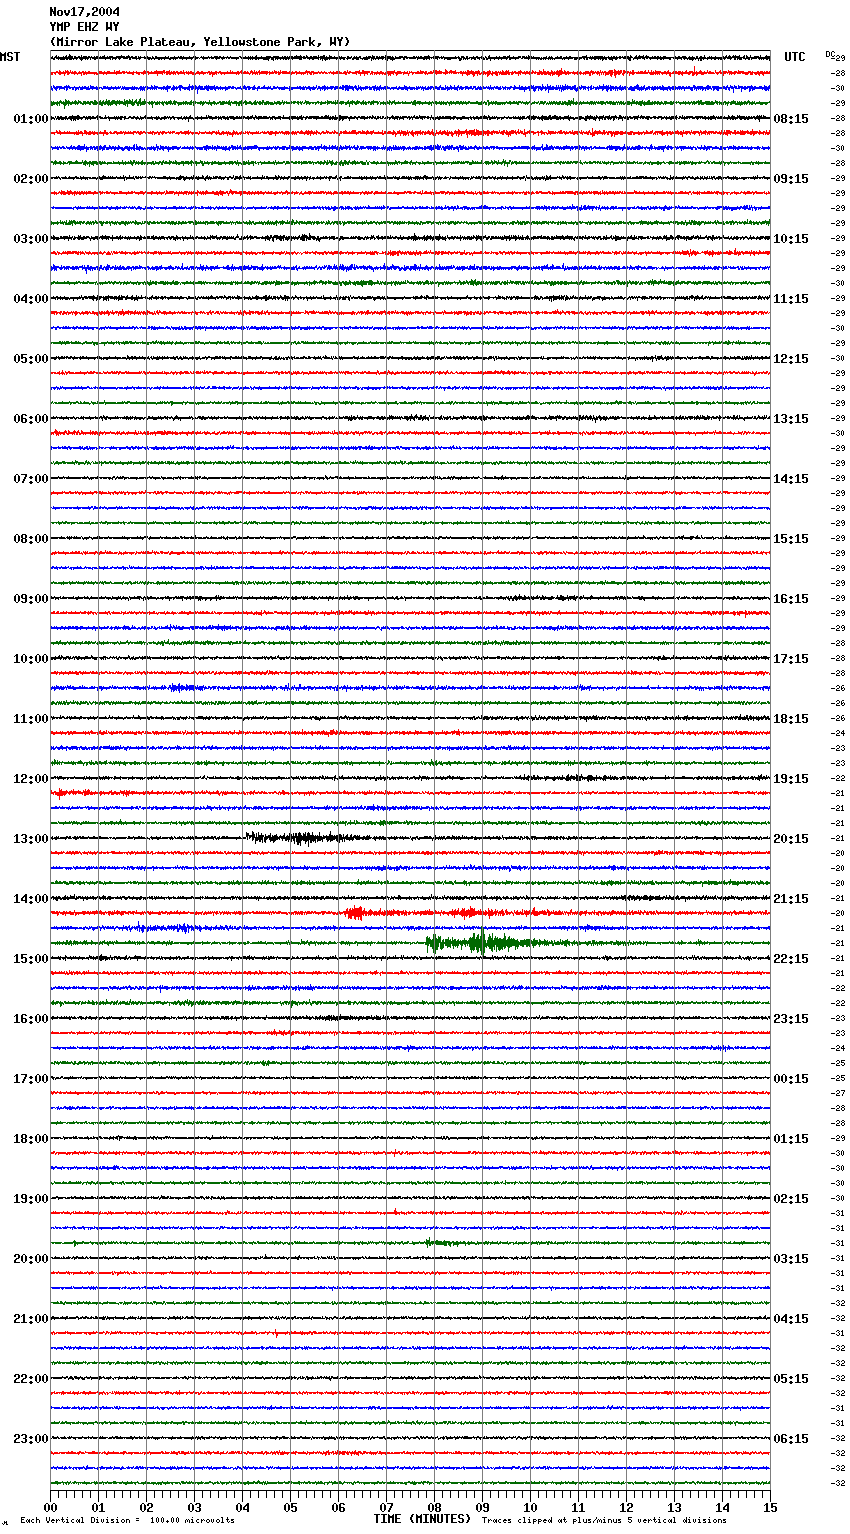Click the 02:15 UTC time label
Image resolution: width=850 pixels, height=1534 pixels.
pyautogui.click(x=791, y=1199)
